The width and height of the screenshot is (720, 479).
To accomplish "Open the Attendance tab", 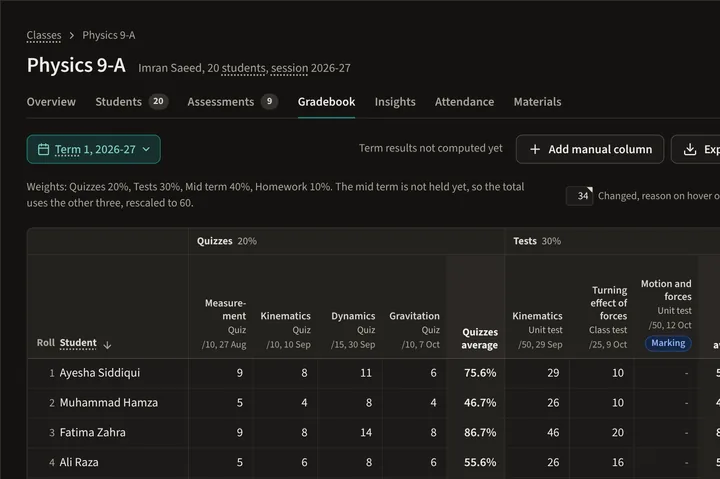I will pyautogui.click(x=465, y=102).
